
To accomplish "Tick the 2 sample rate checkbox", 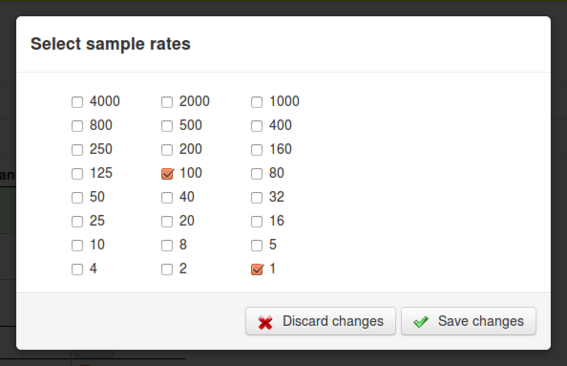I will click(x=167, y=269).
